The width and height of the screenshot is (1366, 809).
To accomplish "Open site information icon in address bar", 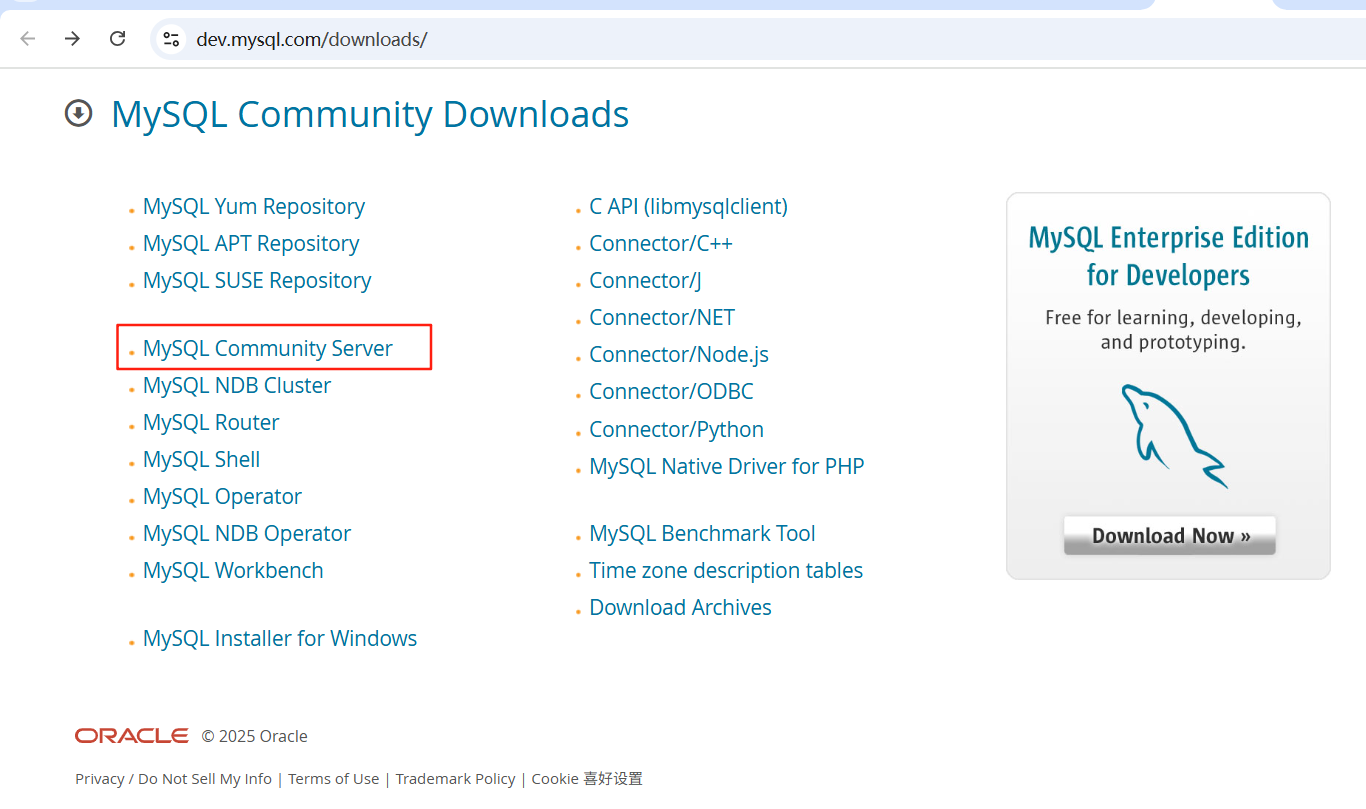I will coord(171,39).
